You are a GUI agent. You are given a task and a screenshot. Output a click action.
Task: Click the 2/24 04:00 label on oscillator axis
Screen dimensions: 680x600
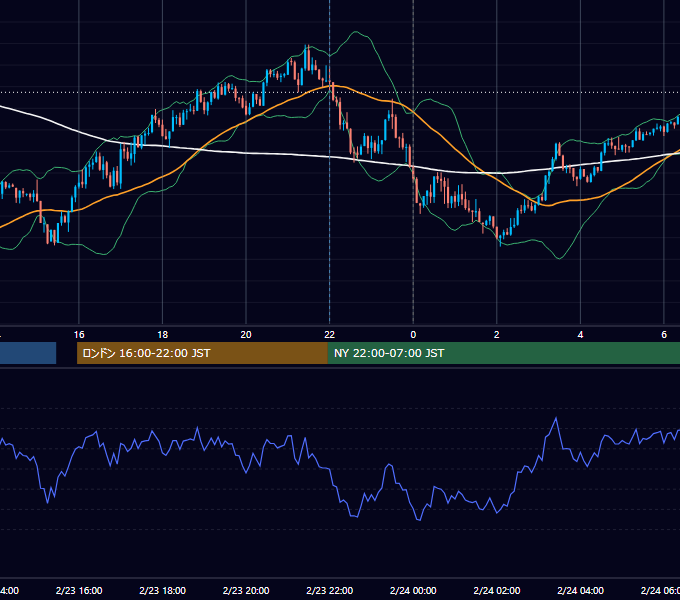point(580,590)
